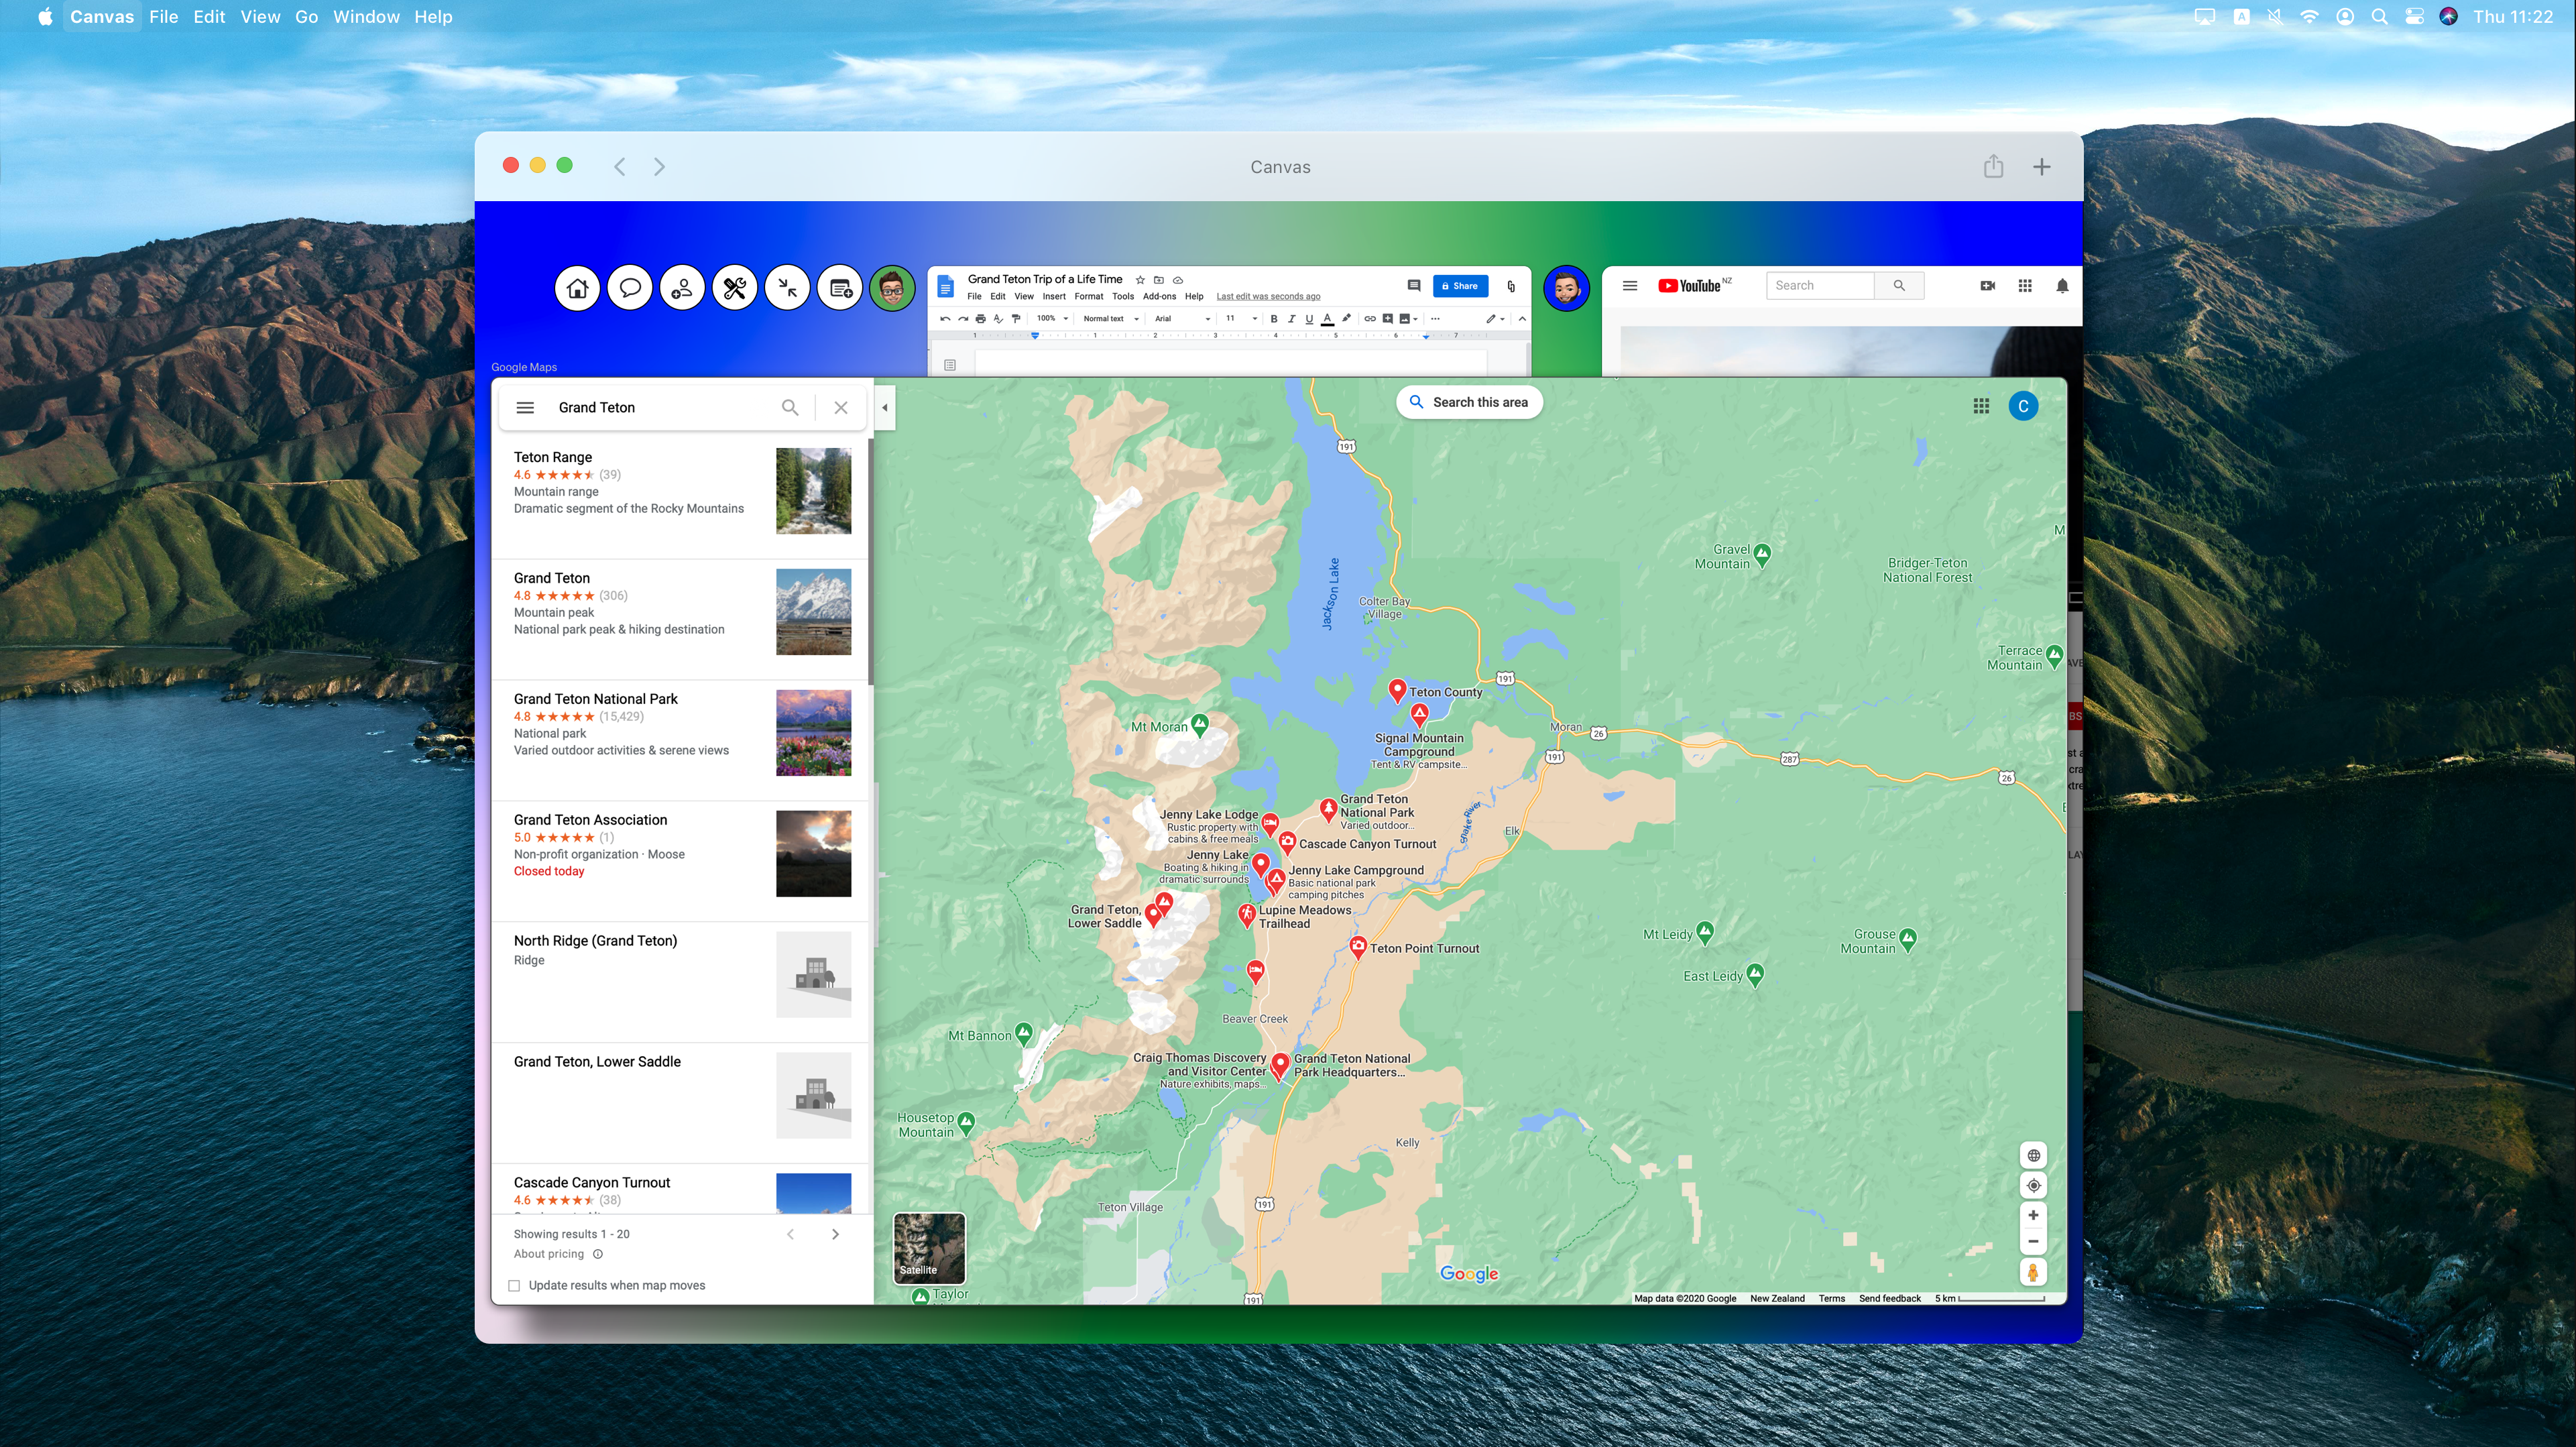Click the YouTube hamburger menu icon
This screenshot has height=1447, width=2576.
pyautogui.click(x=1629, y=286)
